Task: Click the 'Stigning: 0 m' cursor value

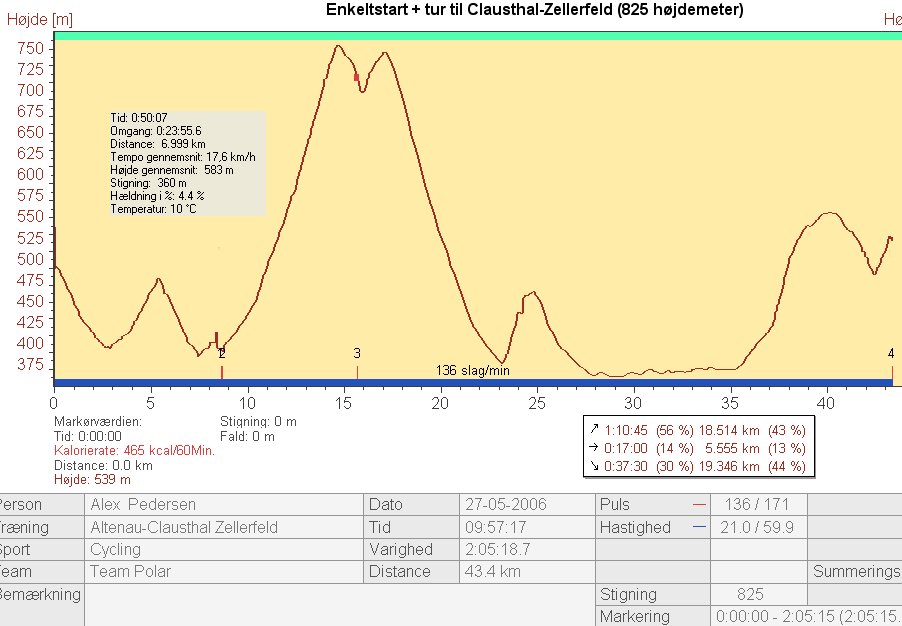Action: 258,422
